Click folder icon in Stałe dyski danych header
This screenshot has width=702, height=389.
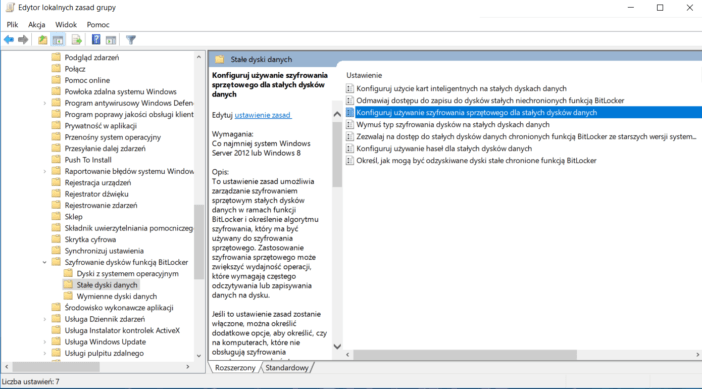coord(219,59)
